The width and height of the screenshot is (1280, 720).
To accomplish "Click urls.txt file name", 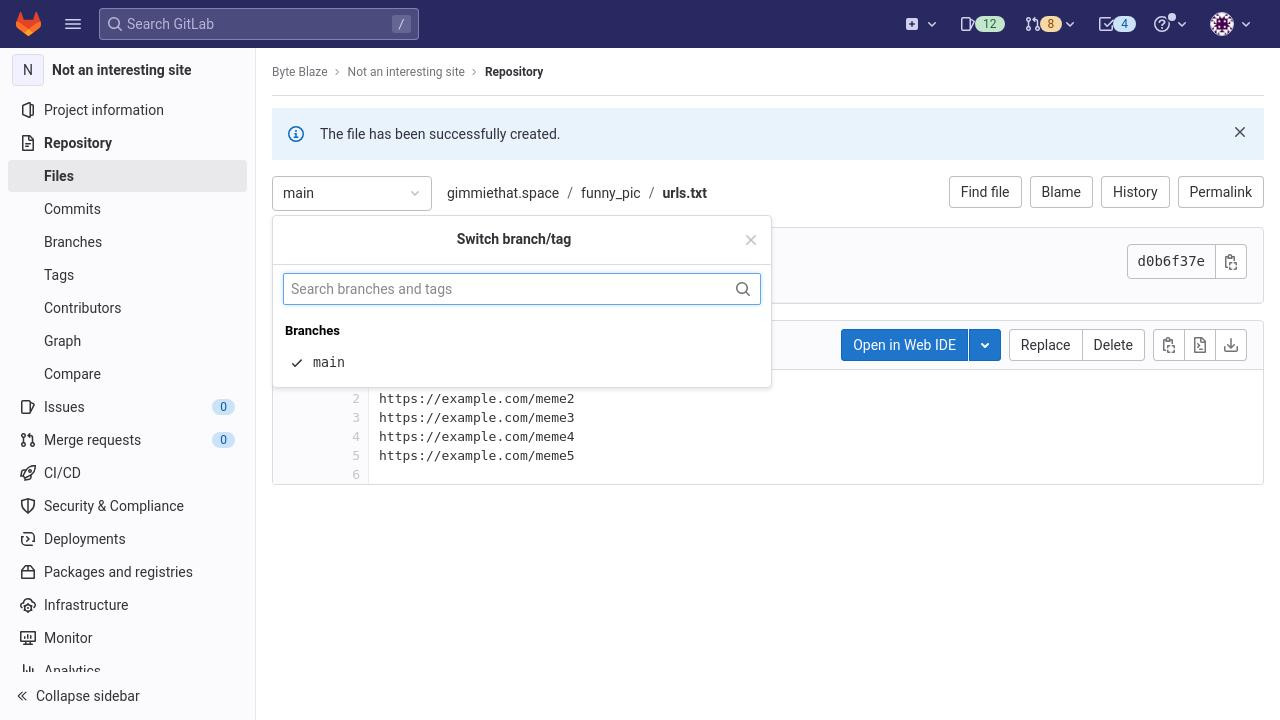I will pos(684,193).
